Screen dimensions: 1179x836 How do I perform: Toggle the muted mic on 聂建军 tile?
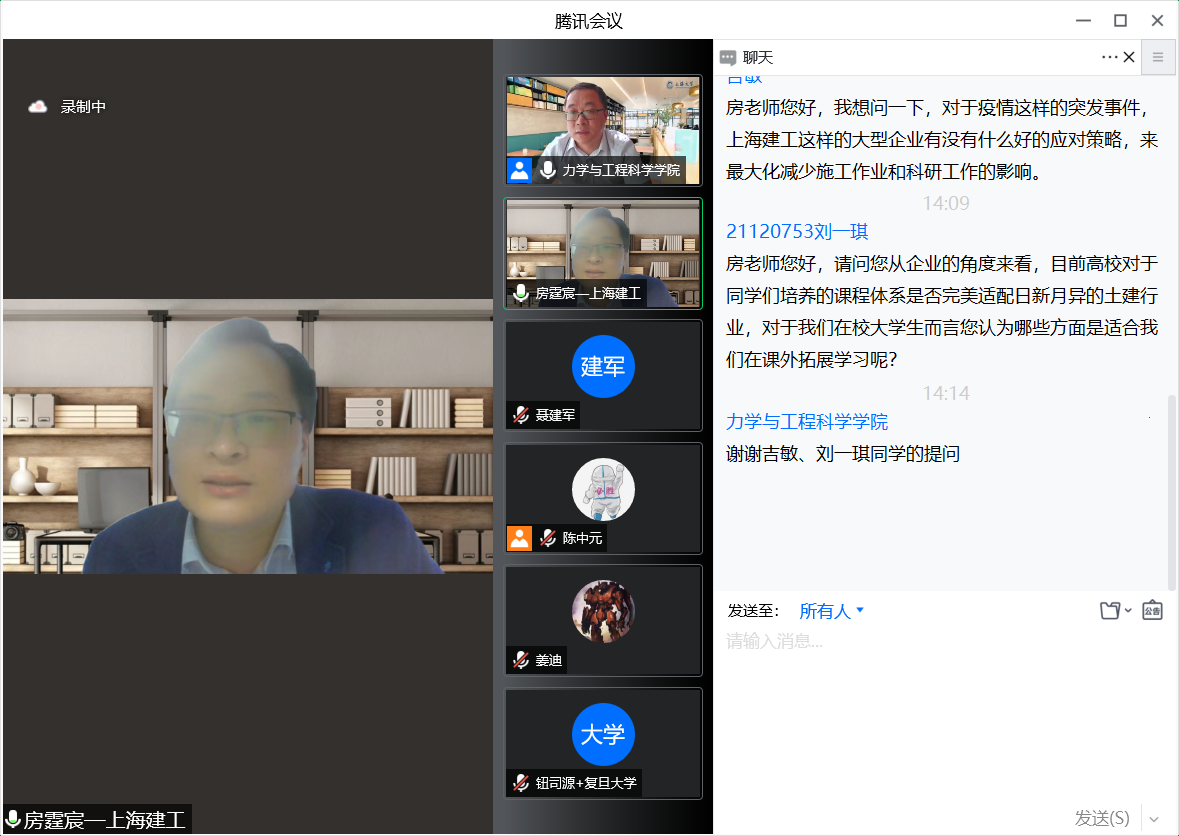(x=521, y=415)
